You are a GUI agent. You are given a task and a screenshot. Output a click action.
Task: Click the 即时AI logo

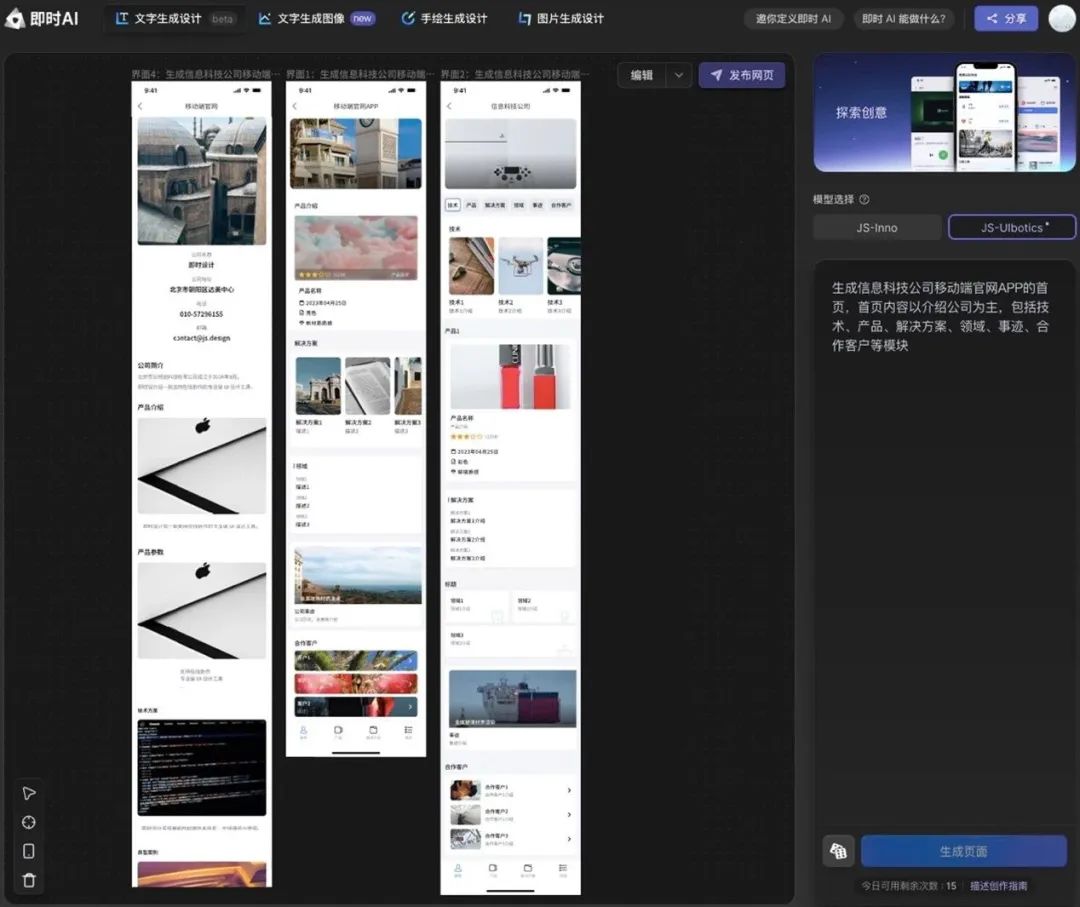coord(41,17)
